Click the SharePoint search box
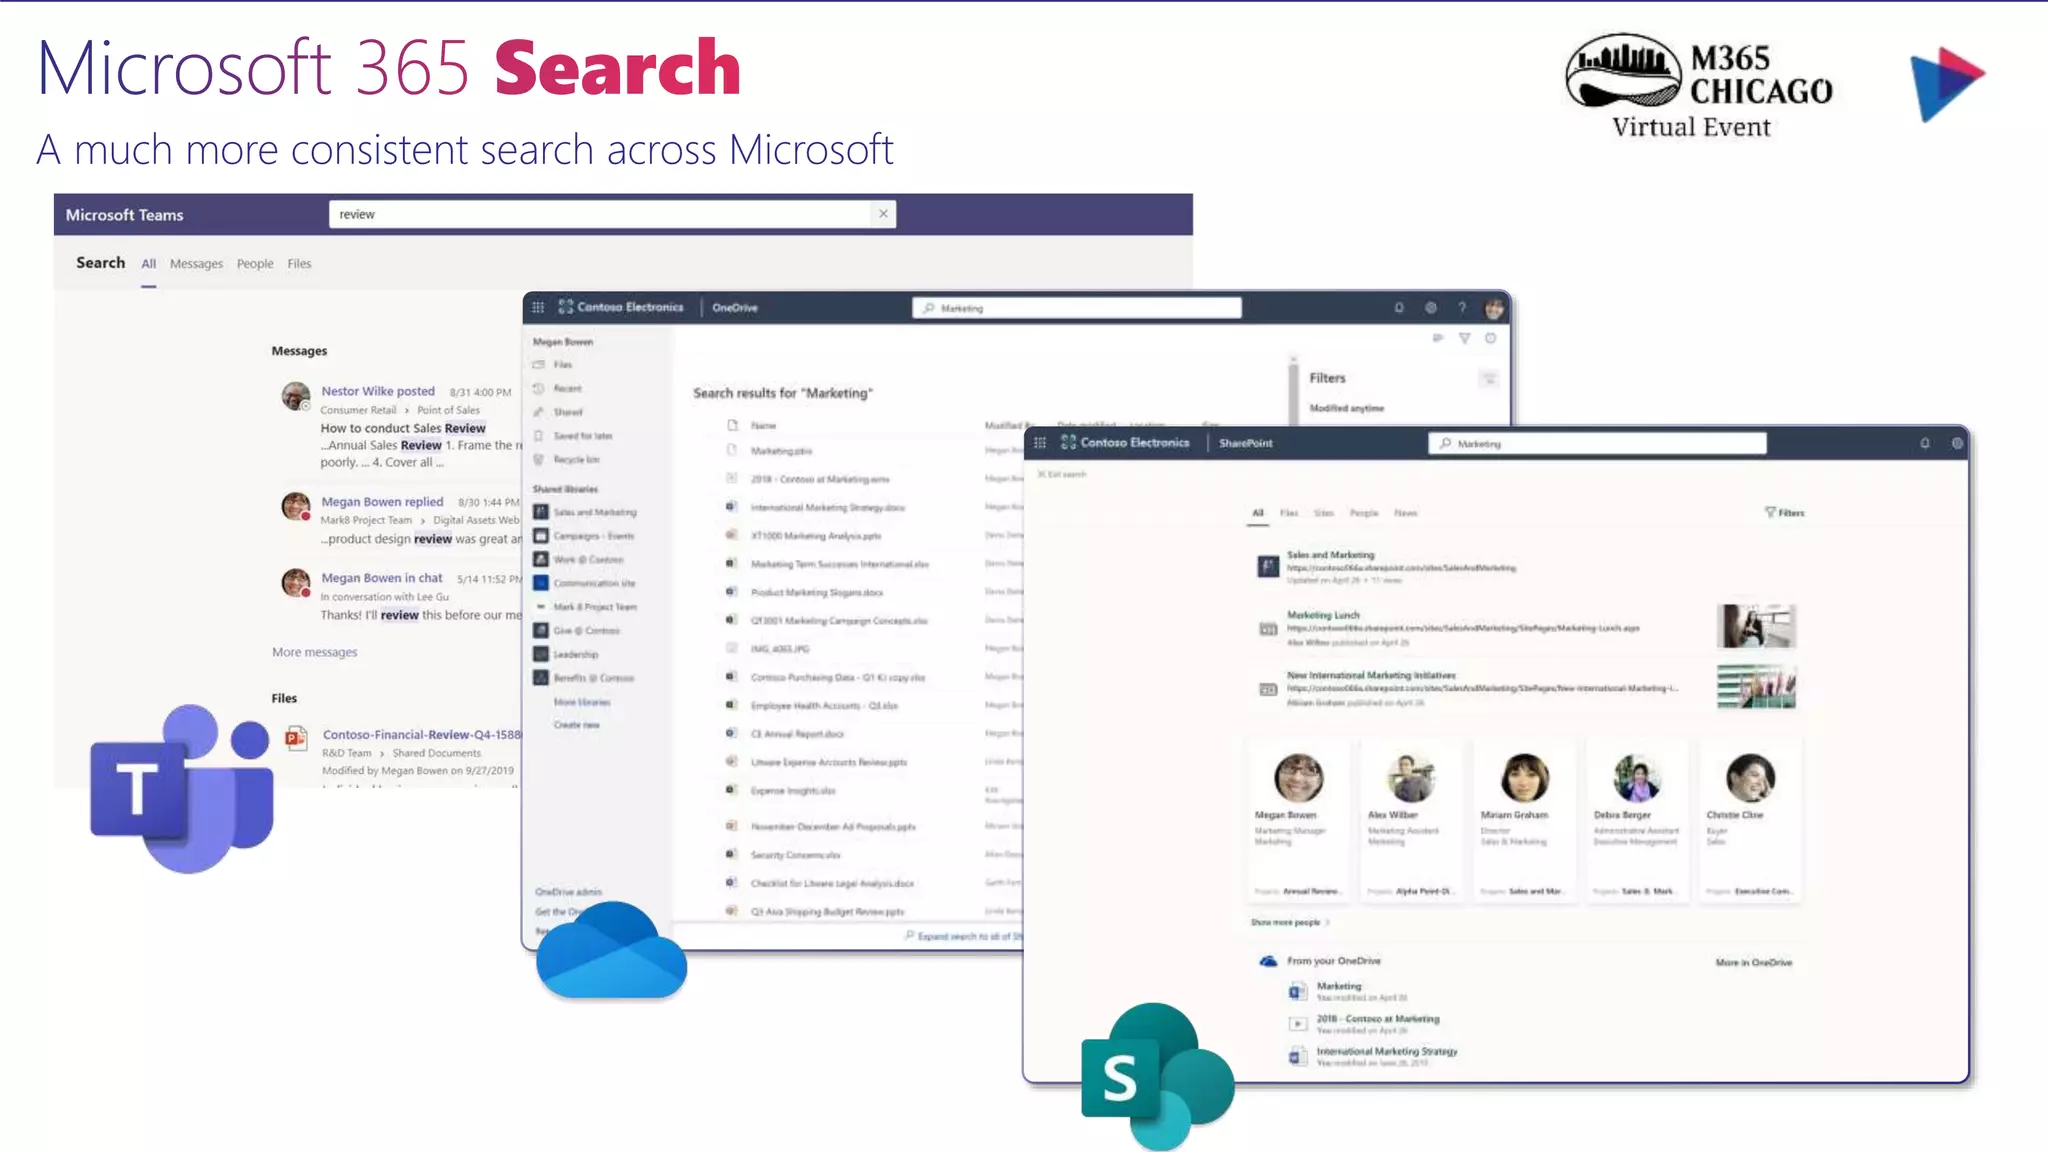This screenshot has height=1152, width=2048. tap(1597, 443)
